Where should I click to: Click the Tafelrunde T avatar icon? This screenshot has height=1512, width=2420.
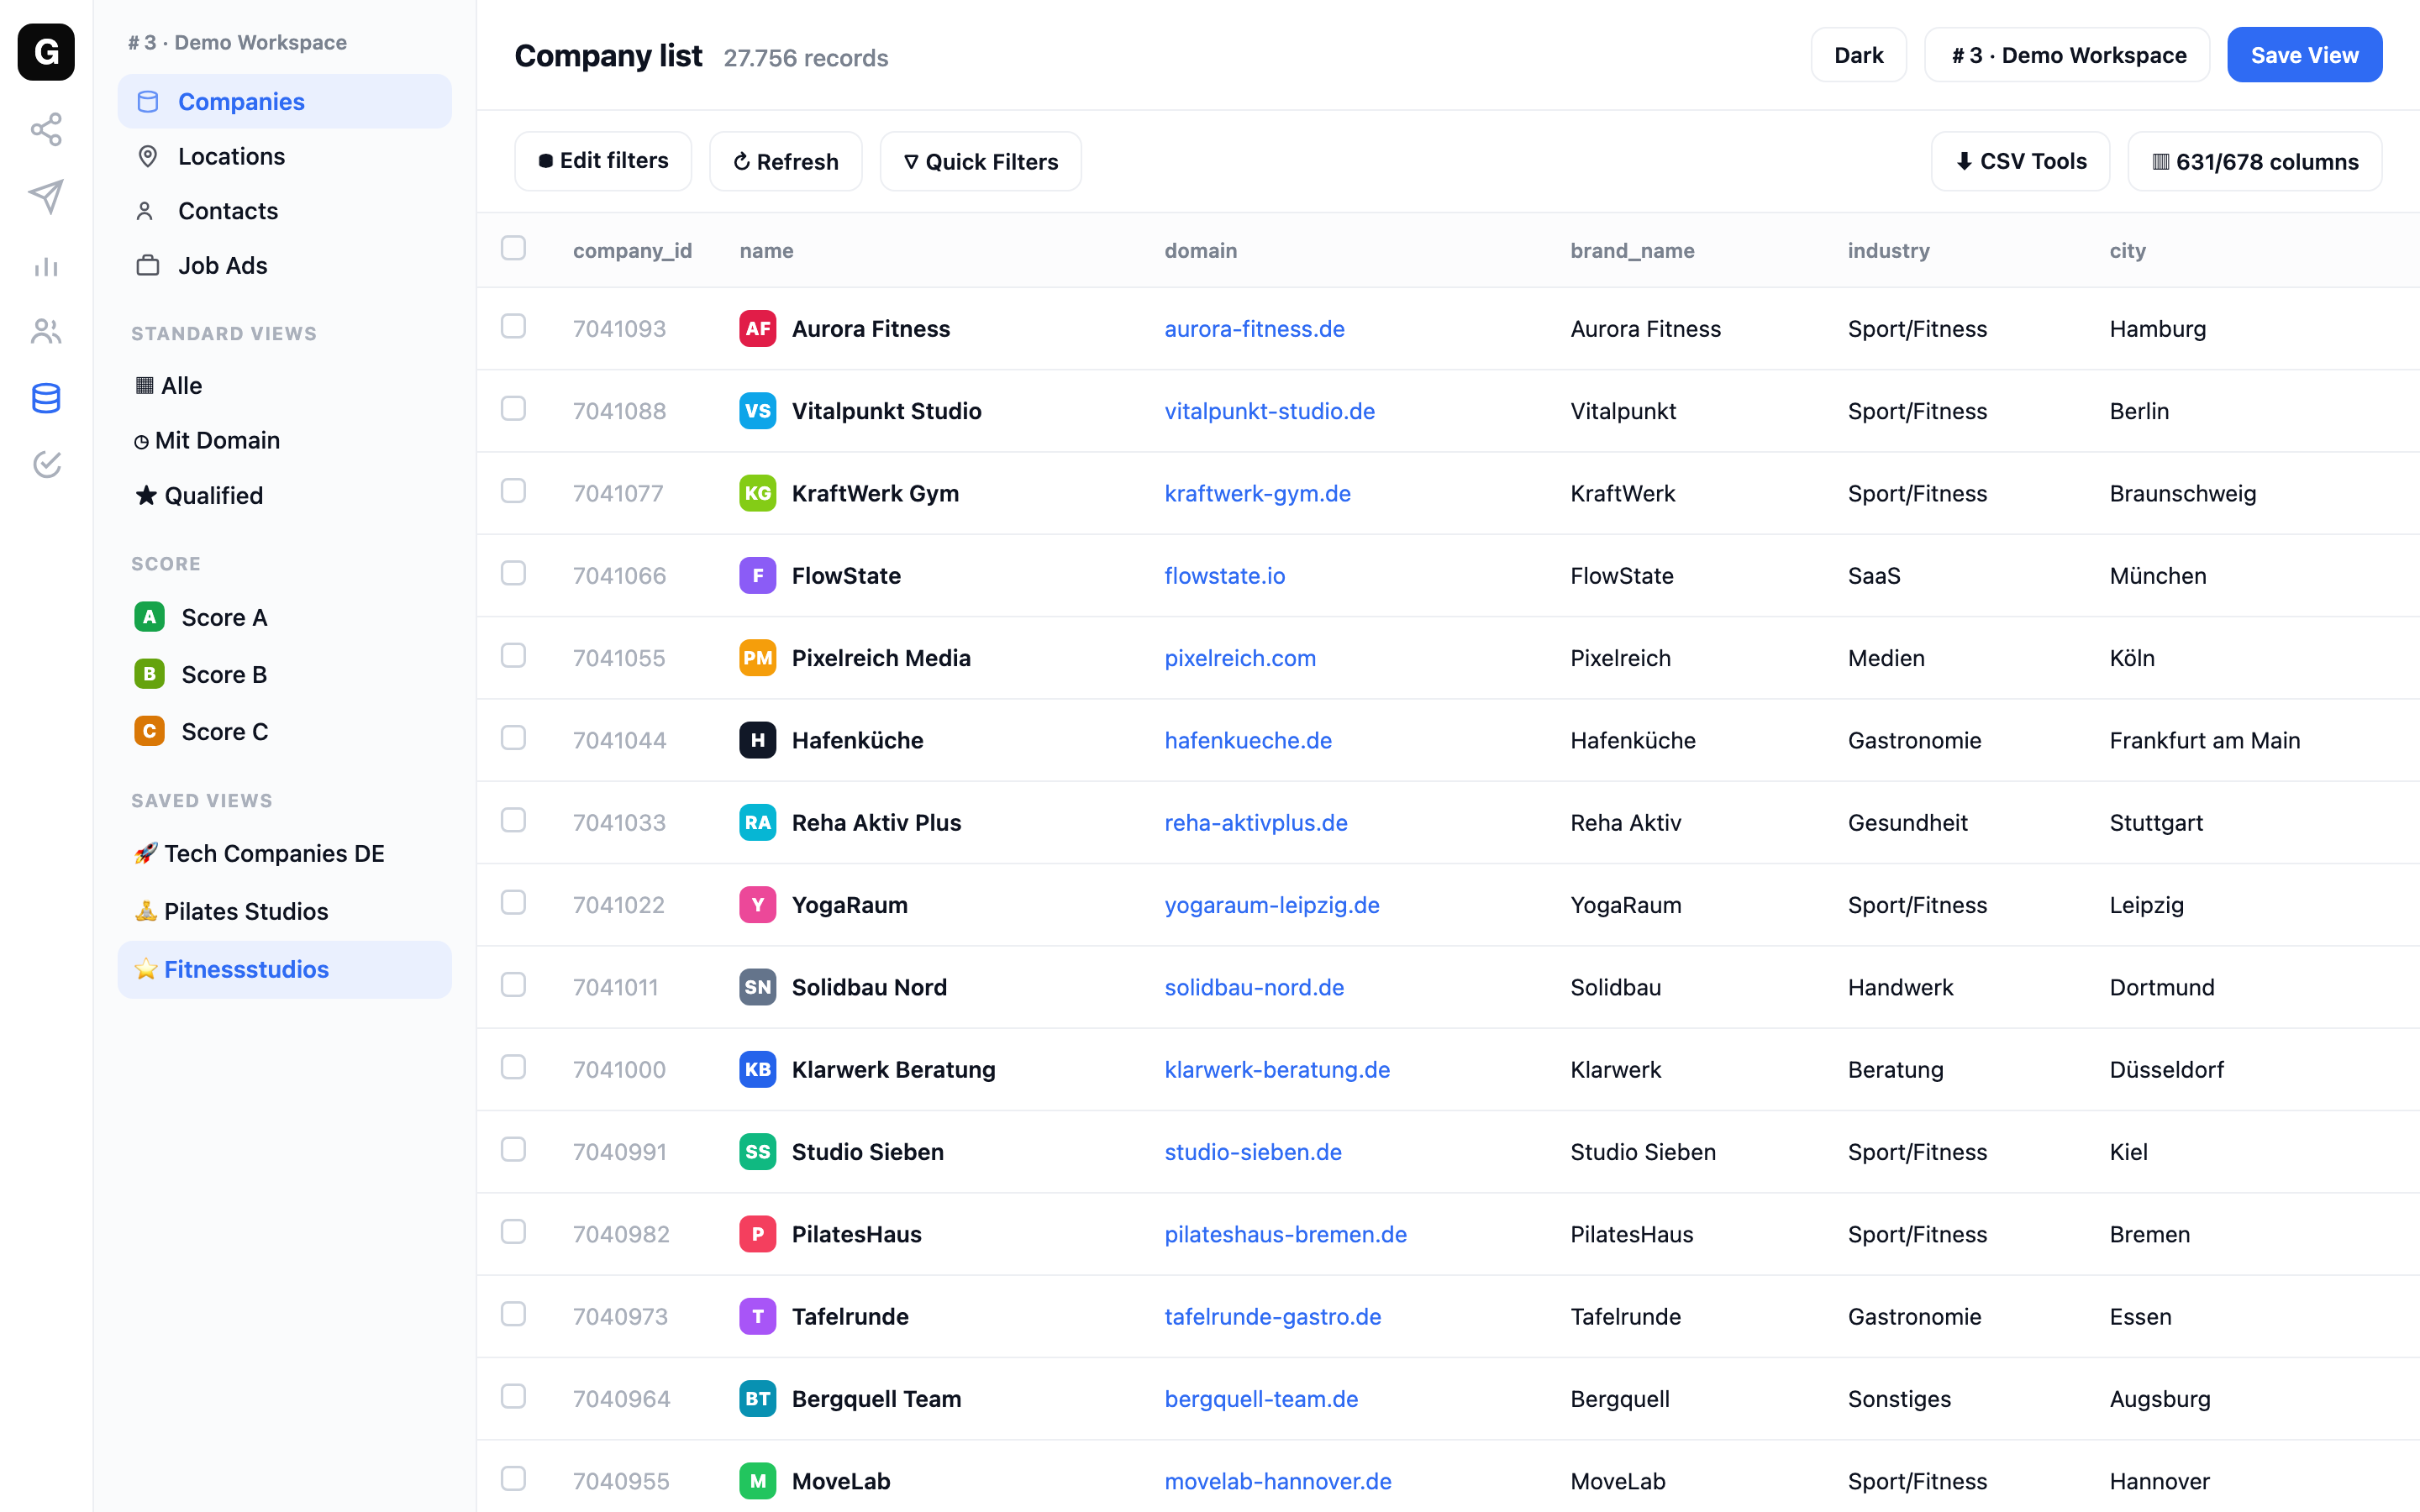pos(757,1316)
